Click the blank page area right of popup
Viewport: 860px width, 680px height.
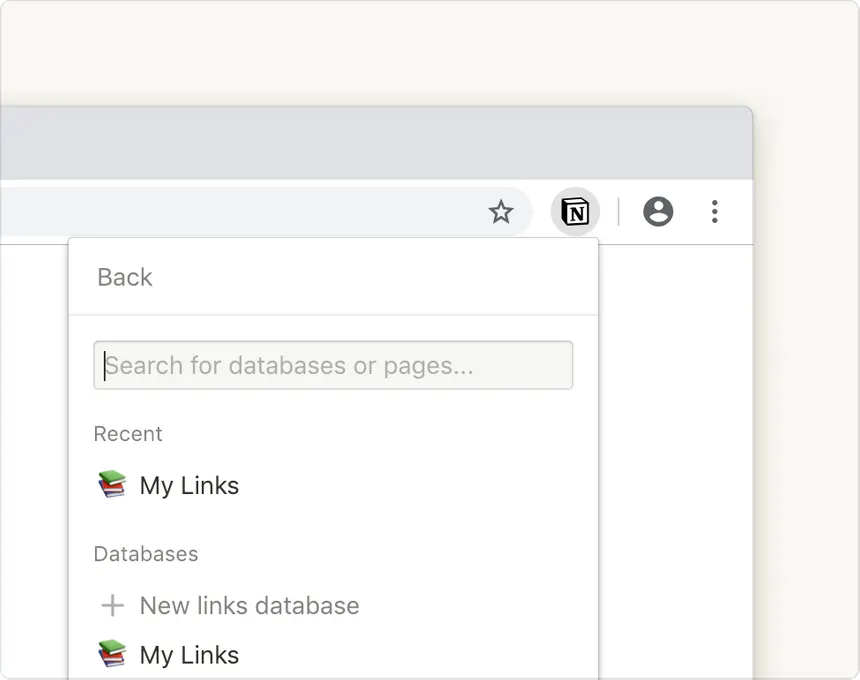pos(675,450)
